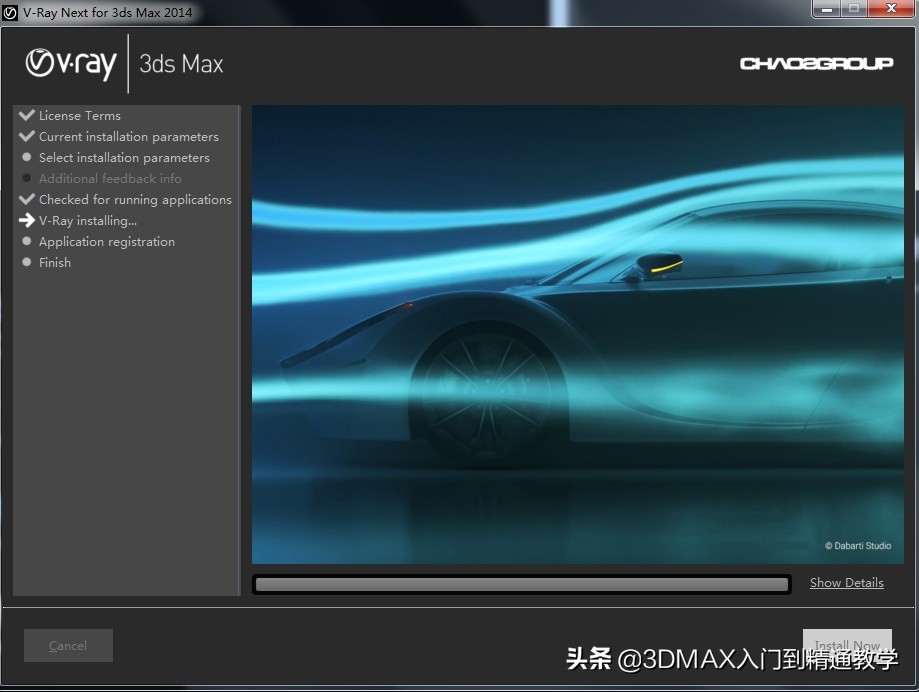The height and width of the screenshot is (692, 919).
Task: Click the ChaosGroup logo
Action: [x=818, y=62]
